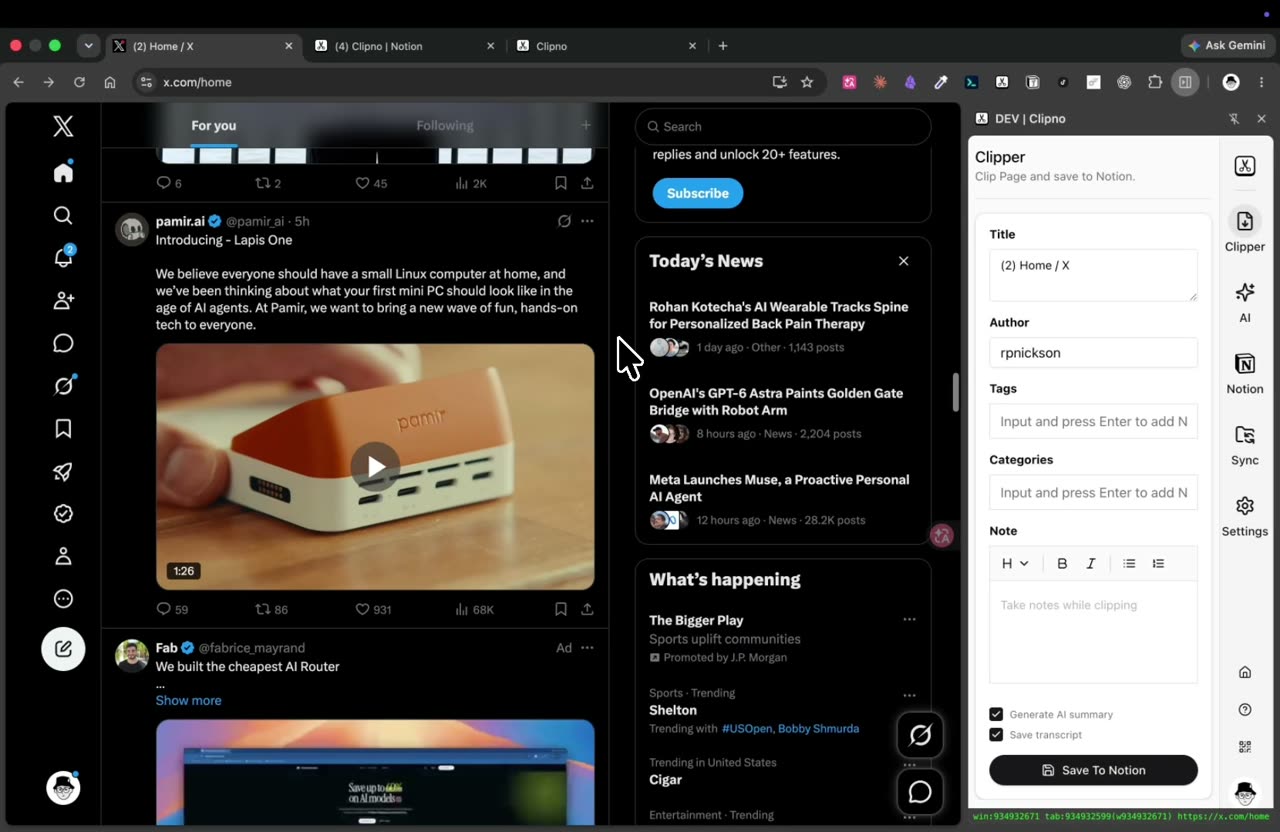Viewport: 1280px width, 832px height.
Task: Share the pamir.ai Lapis One post
Action: 587,609
